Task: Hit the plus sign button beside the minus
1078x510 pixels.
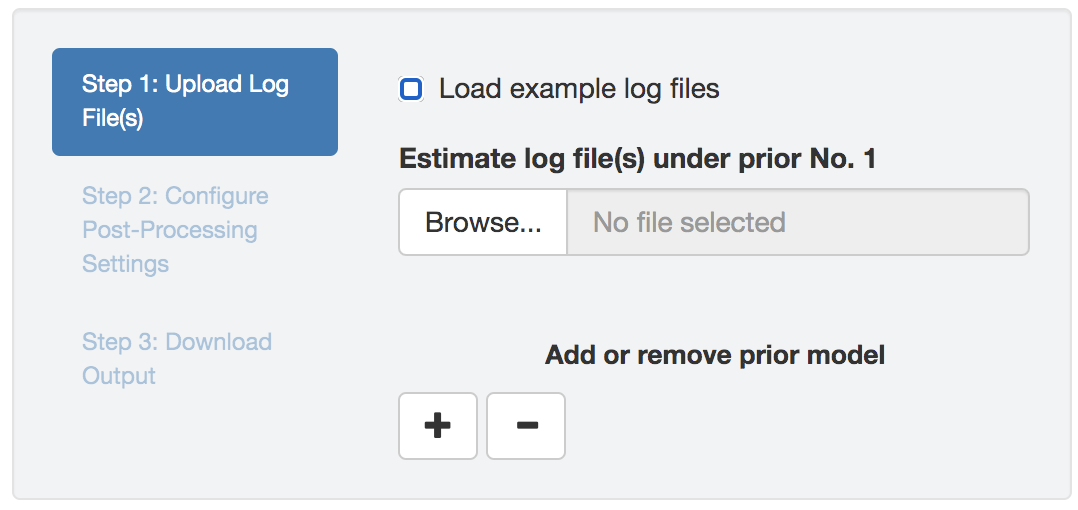Action: [437, 426]
